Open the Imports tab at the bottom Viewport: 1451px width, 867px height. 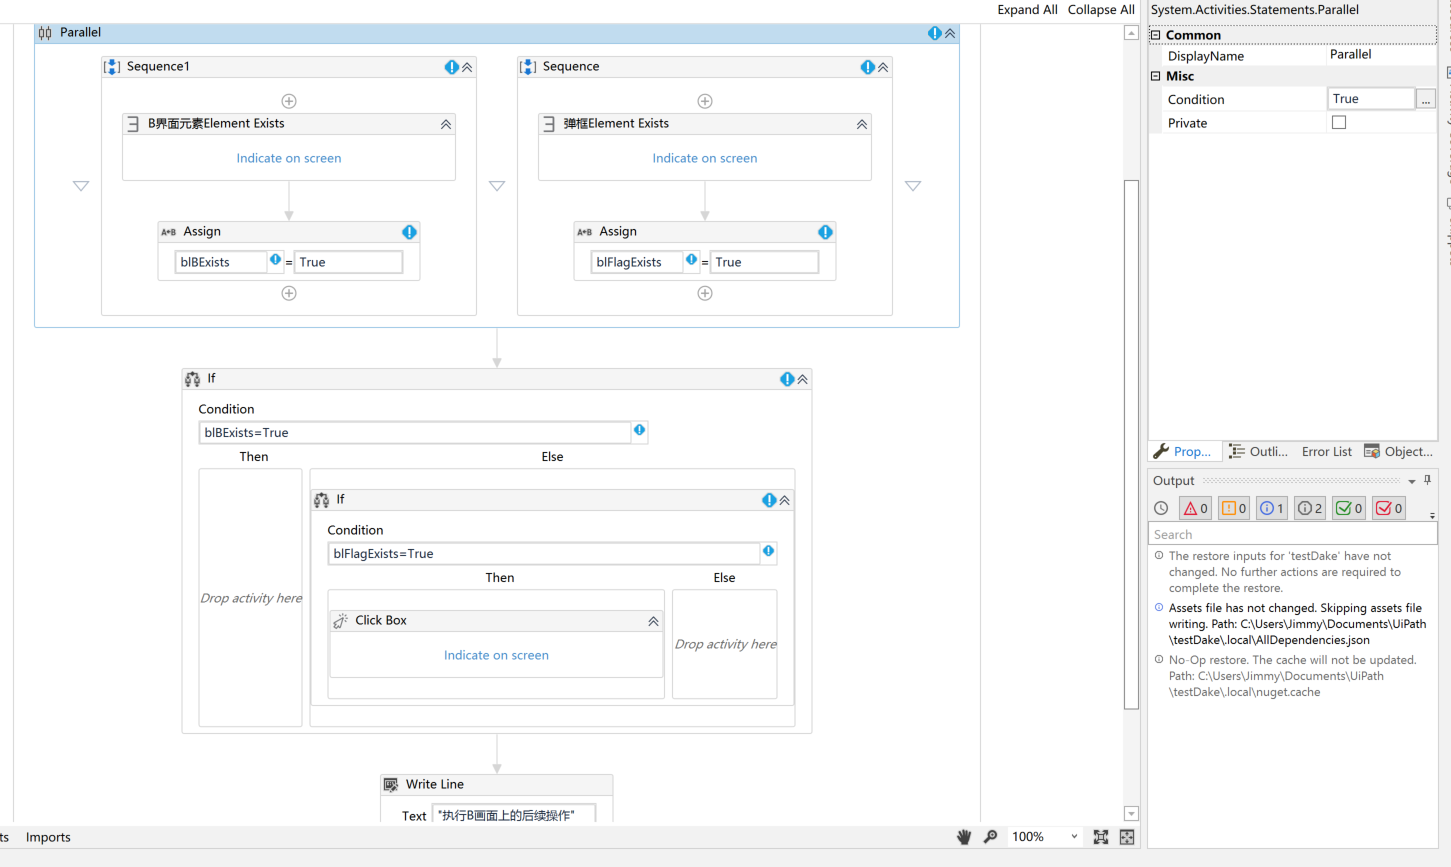[47, 837]
